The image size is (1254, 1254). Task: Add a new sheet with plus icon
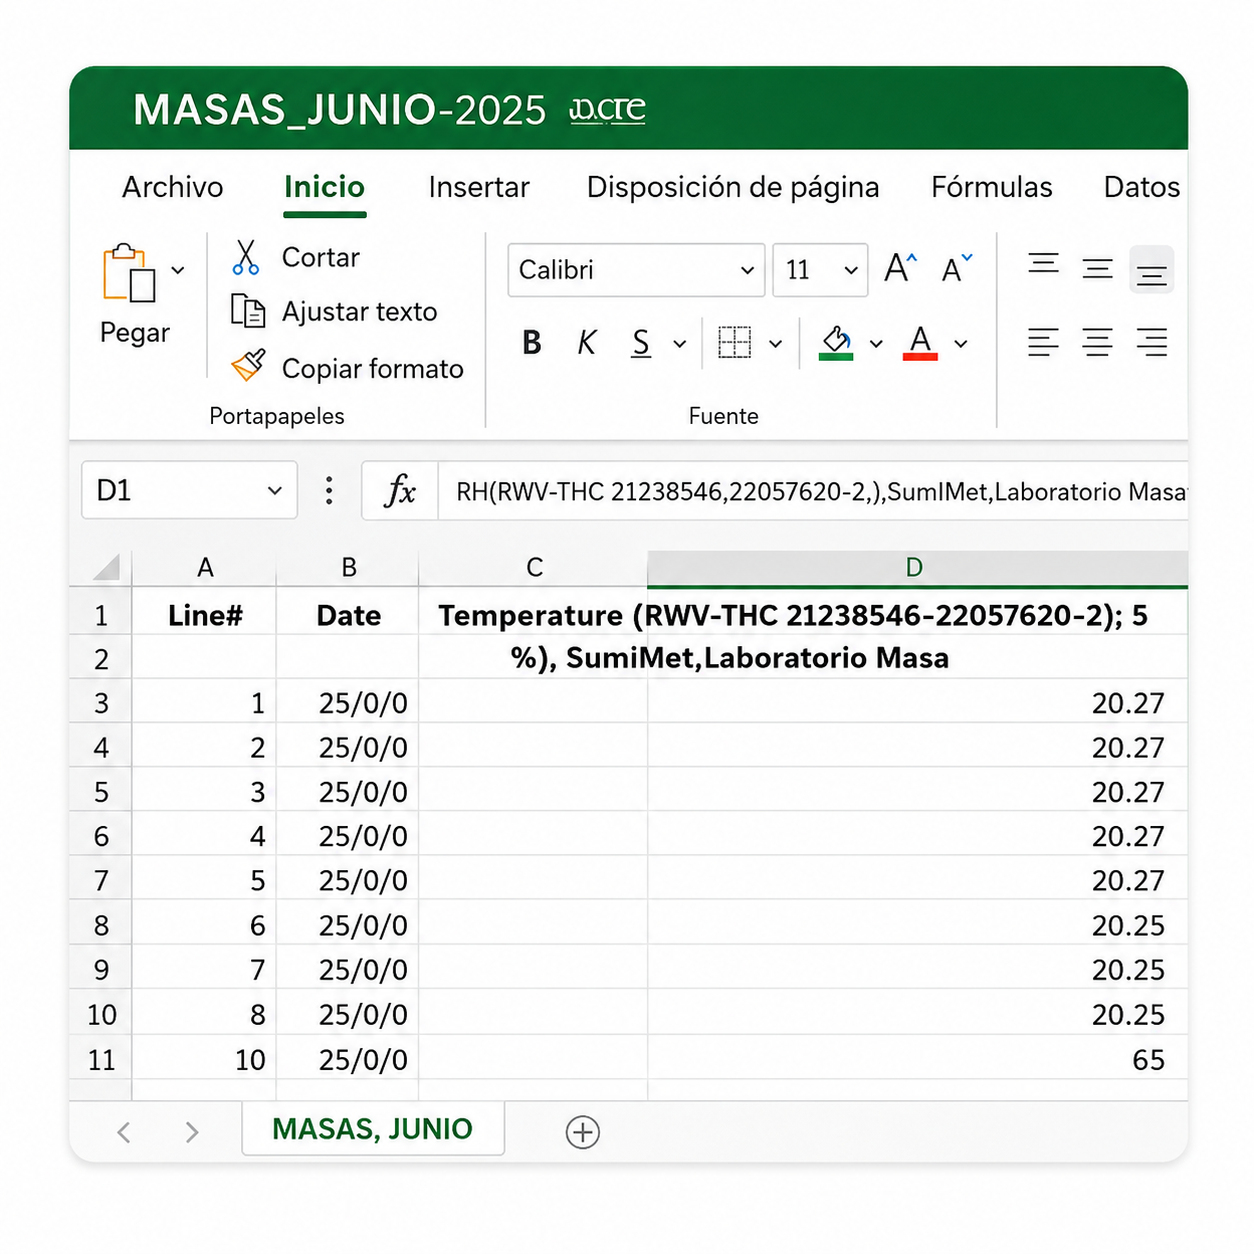(583, 1132)
